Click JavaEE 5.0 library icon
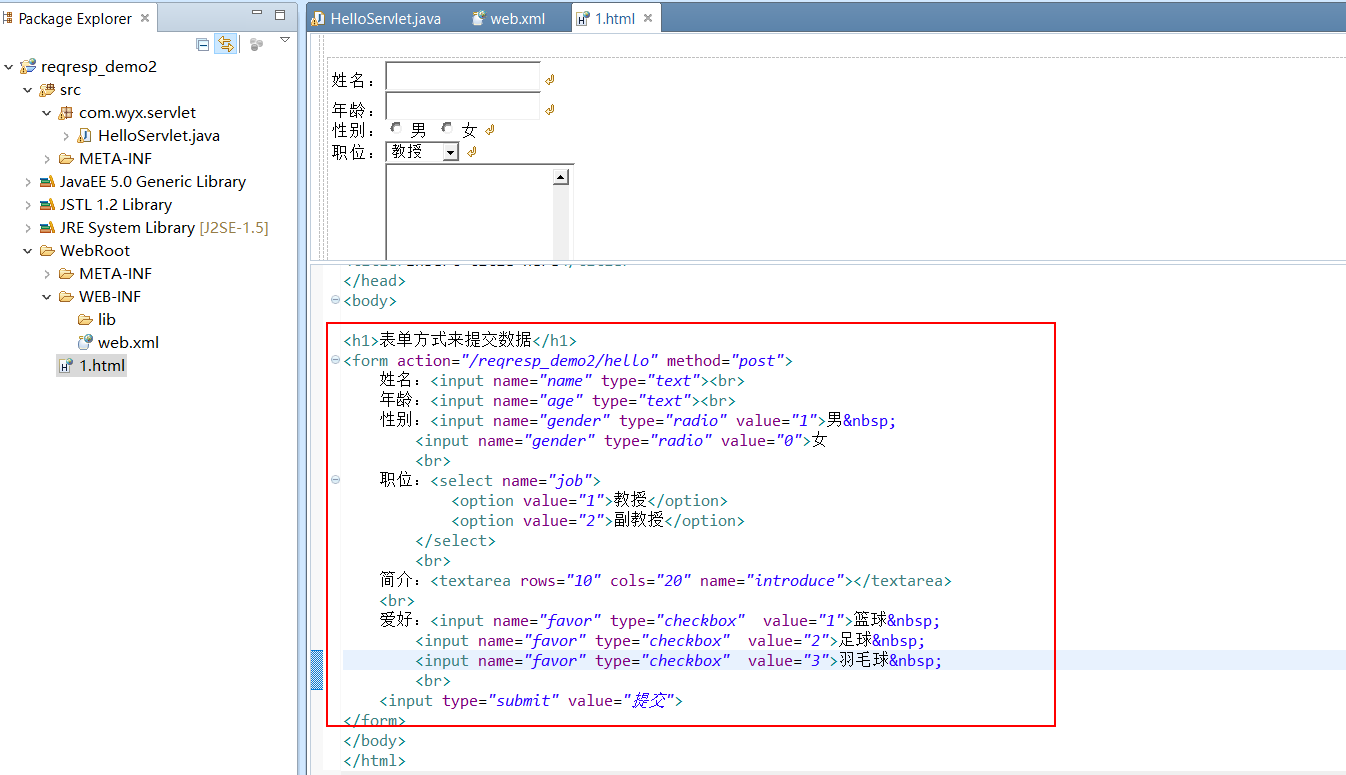The image size is (1346, 775). coord(46,182)
